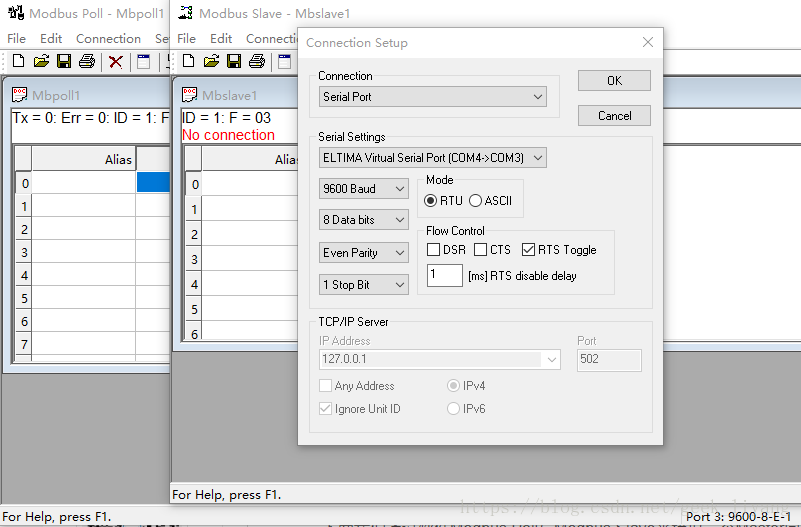Viewport: 801px width, 527px height.
Task: Click New icon in Modbus Slave toolbar
Action: pyautogui.click(x=188, y=61)
